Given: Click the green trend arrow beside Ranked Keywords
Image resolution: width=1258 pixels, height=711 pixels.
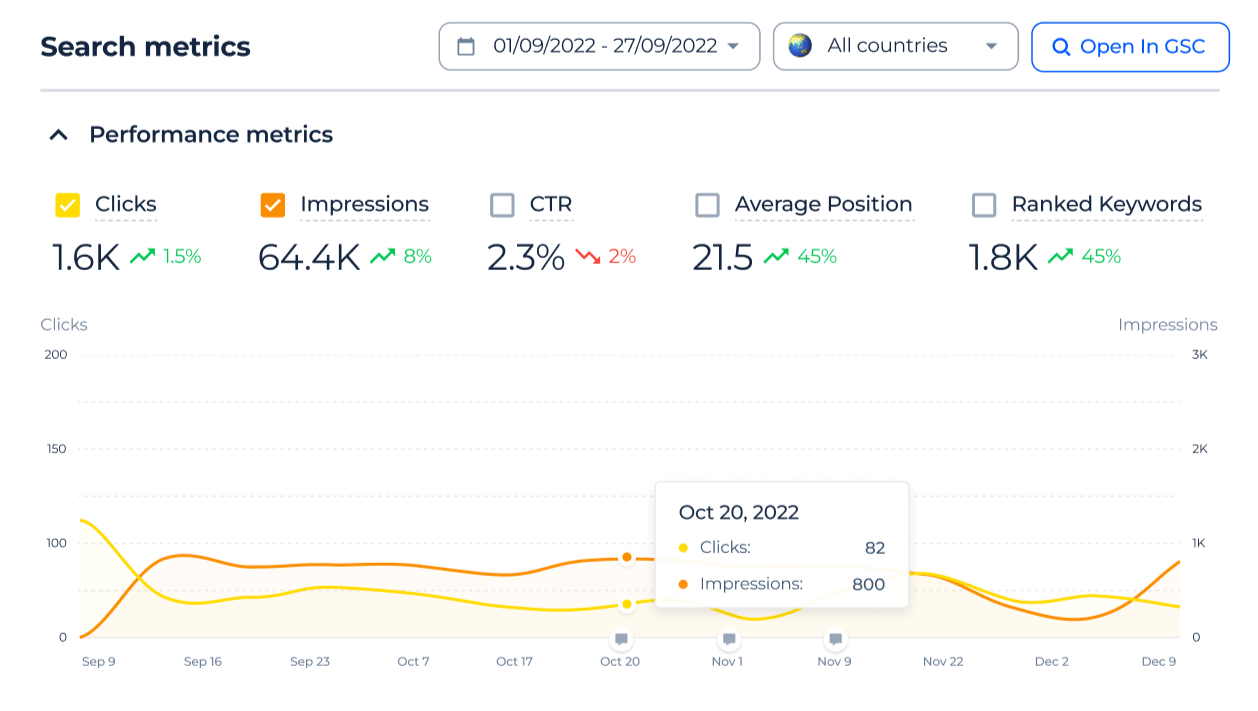Looking at the screenshot, I should [x=1060, y=256].
